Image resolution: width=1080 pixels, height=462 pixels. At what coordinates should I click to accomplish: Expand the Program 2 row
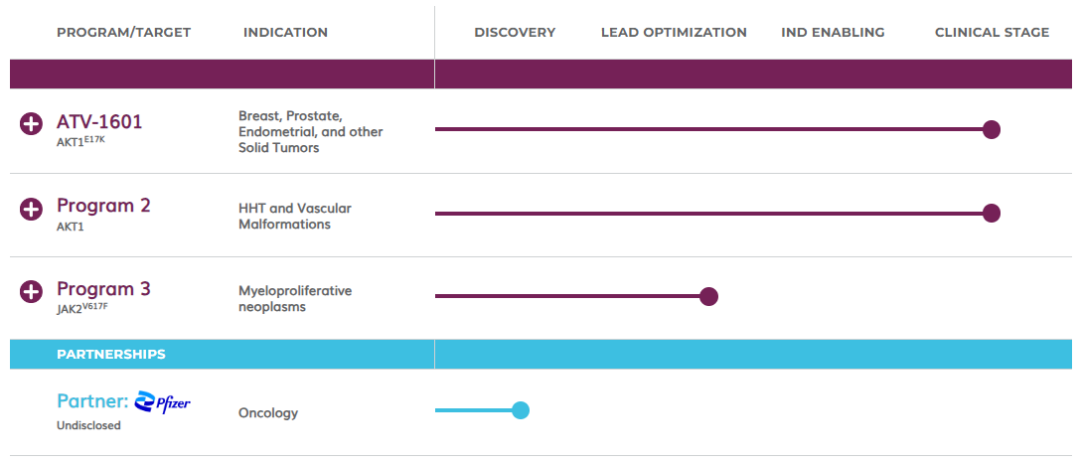31,208
